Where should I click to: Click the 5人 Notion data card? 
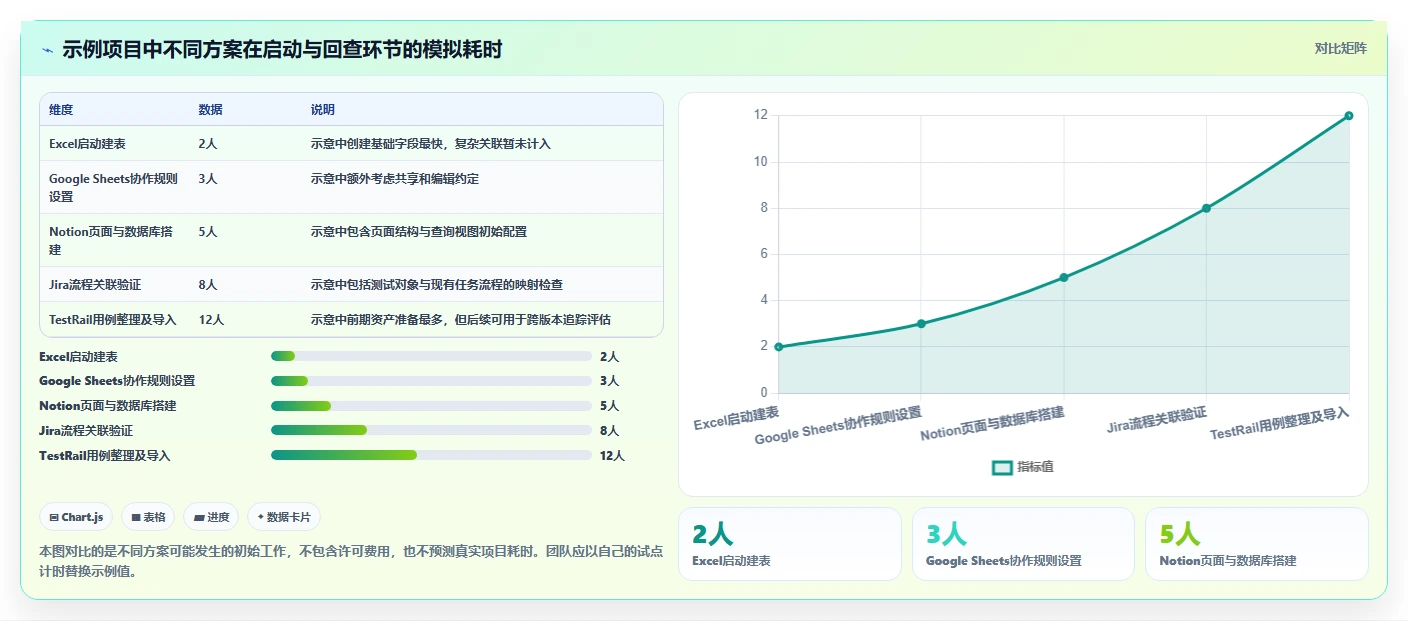(x=1257, y=544)
